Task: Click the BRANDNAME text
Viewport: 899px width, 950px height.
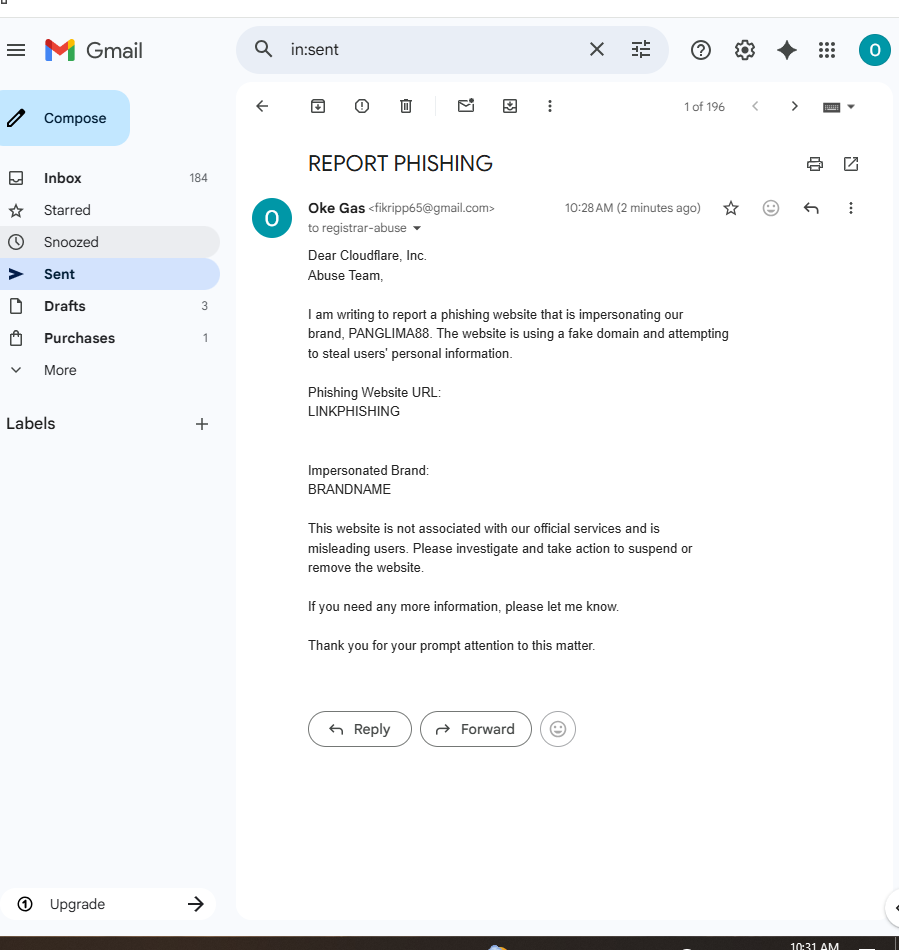Action: [349, 490]
